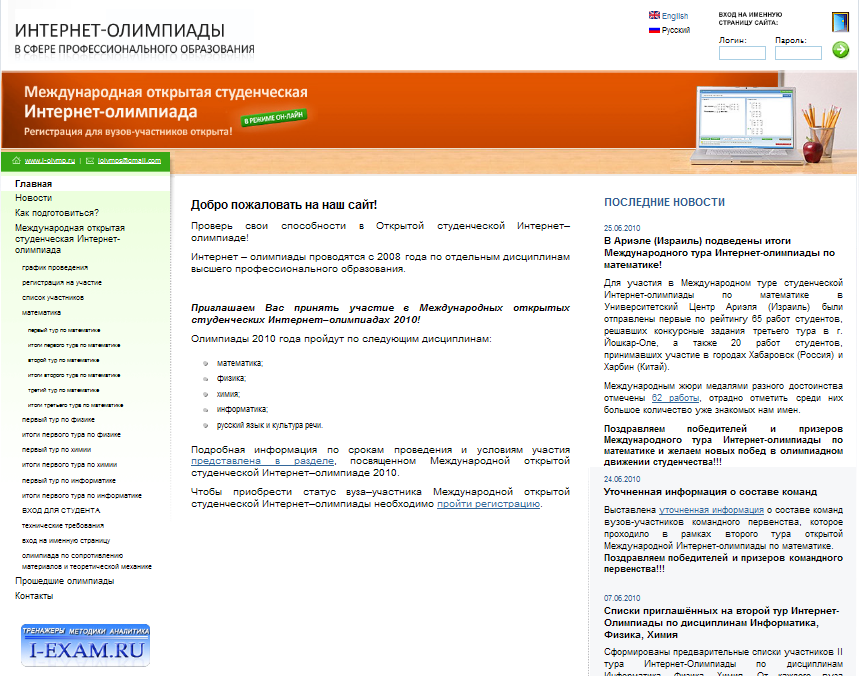The width and height of the screenshot is (859, 676).
Task: Click the UK flag icon for English
Action: tap(654, 16)
